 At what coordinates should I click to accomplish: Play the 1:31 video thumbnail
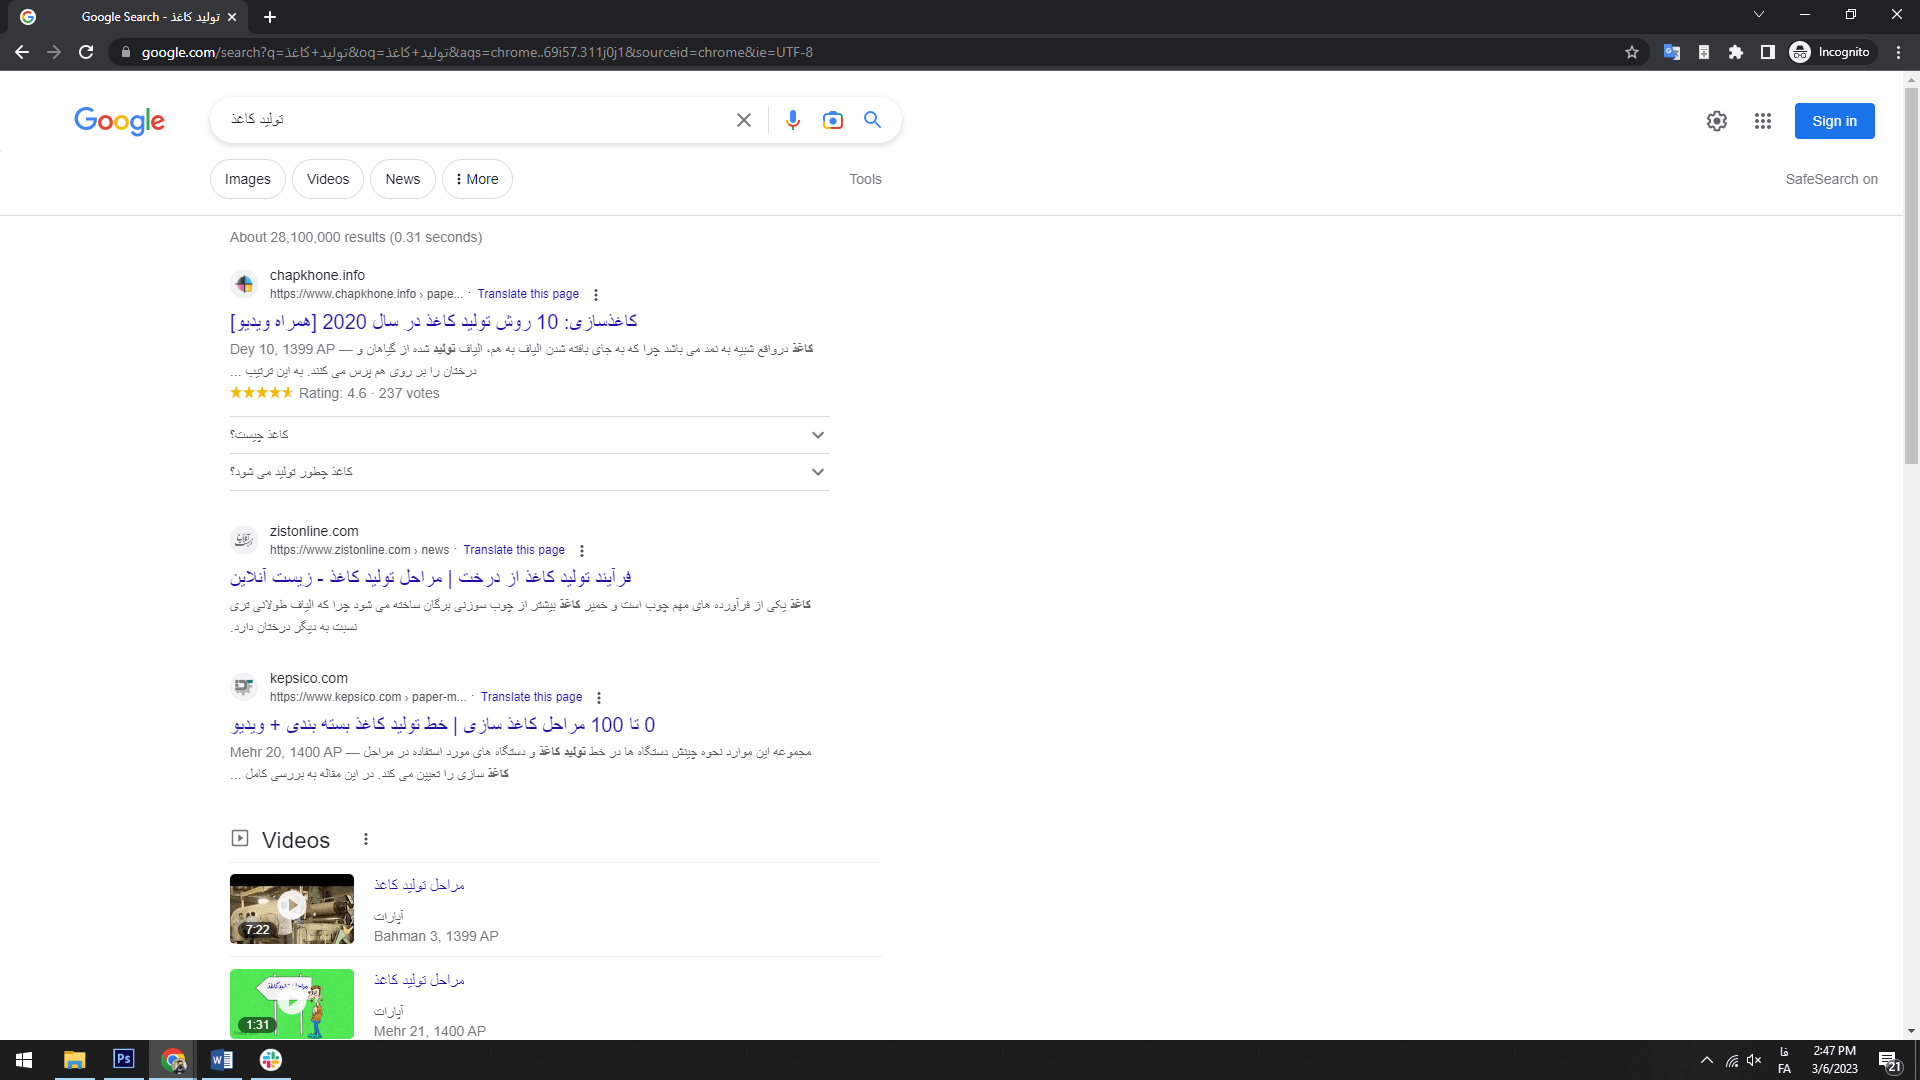pos(292,1004)
